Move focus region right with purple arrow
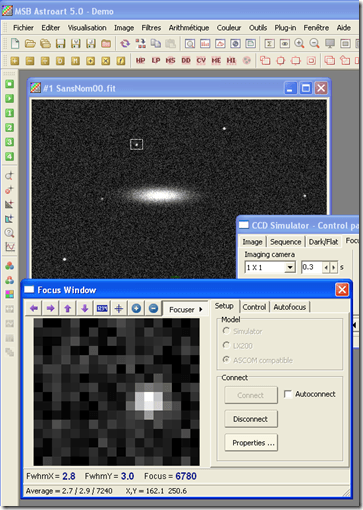The width and height of the screenshot is (363, 510). pyautogui.click(x=50, y=308)
